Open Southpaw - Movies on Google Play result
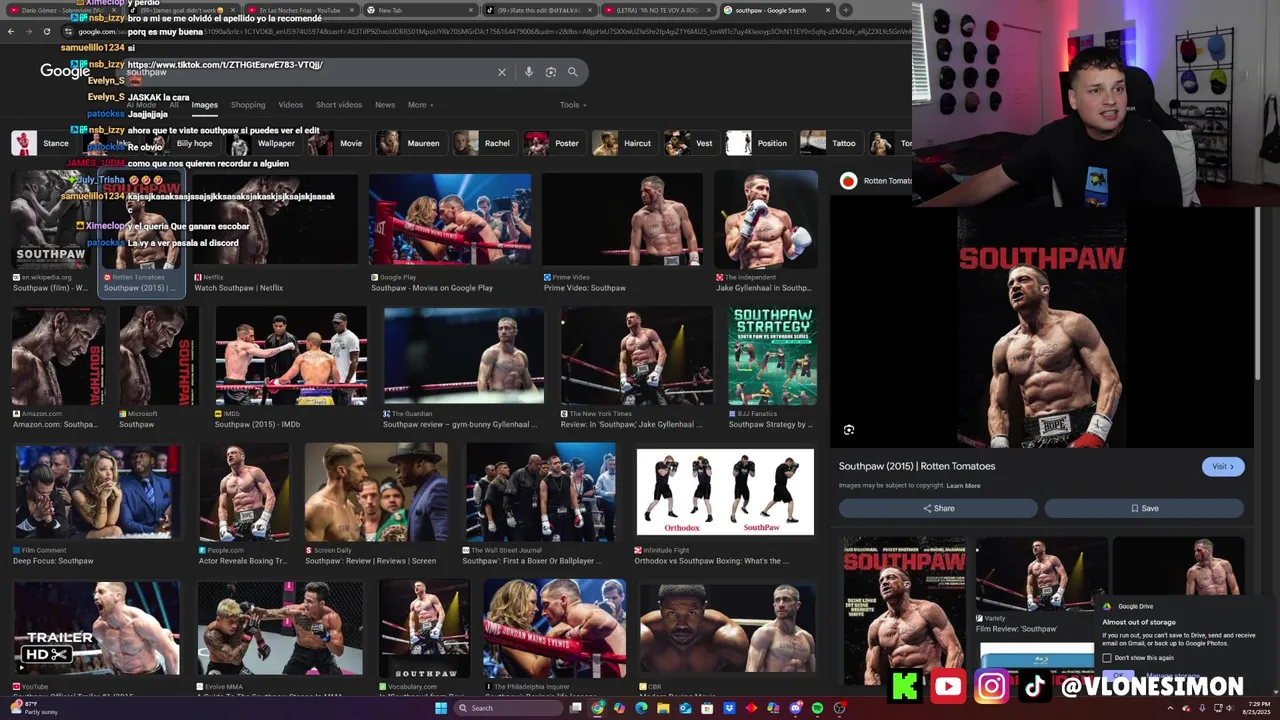This screenshot has height=720, width=1280. [450, 233]
